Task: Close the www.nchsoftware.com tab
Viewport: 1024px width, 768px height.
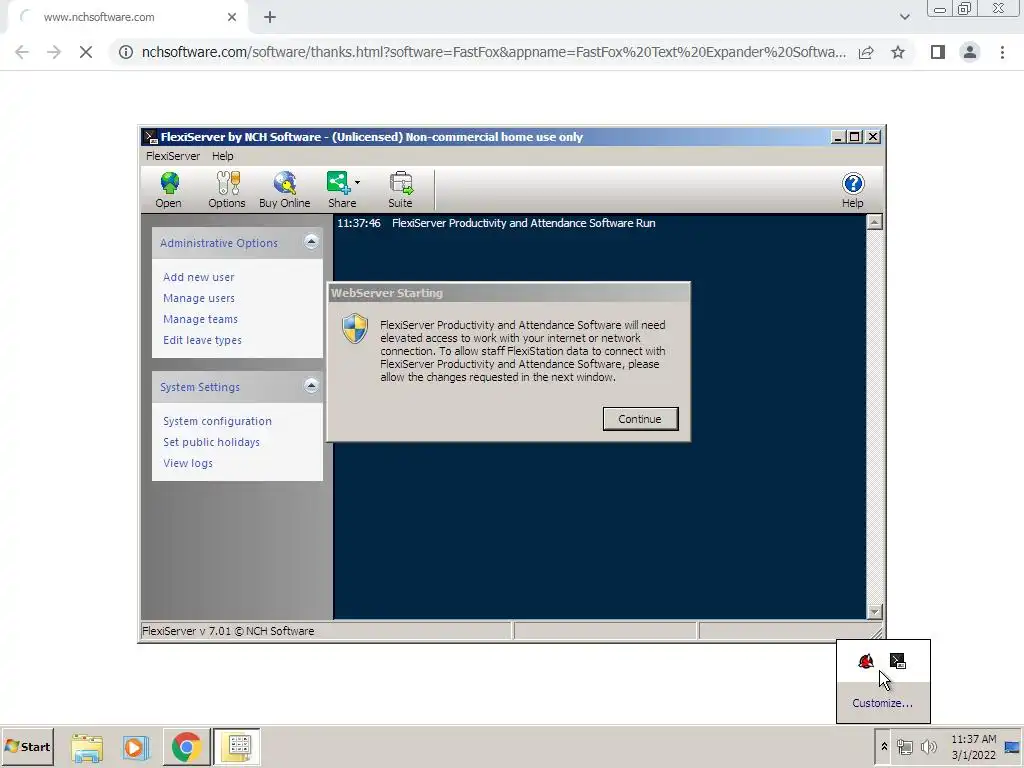Action: coord(232,18)
